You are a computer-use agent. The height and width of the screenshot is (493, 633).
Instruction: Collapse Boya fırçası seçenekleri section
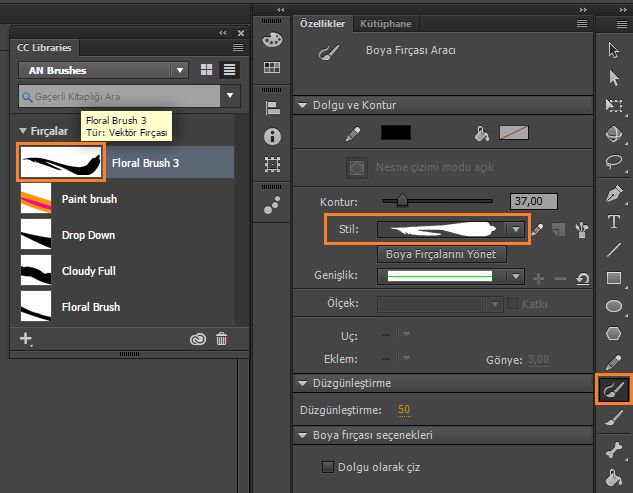303,435
